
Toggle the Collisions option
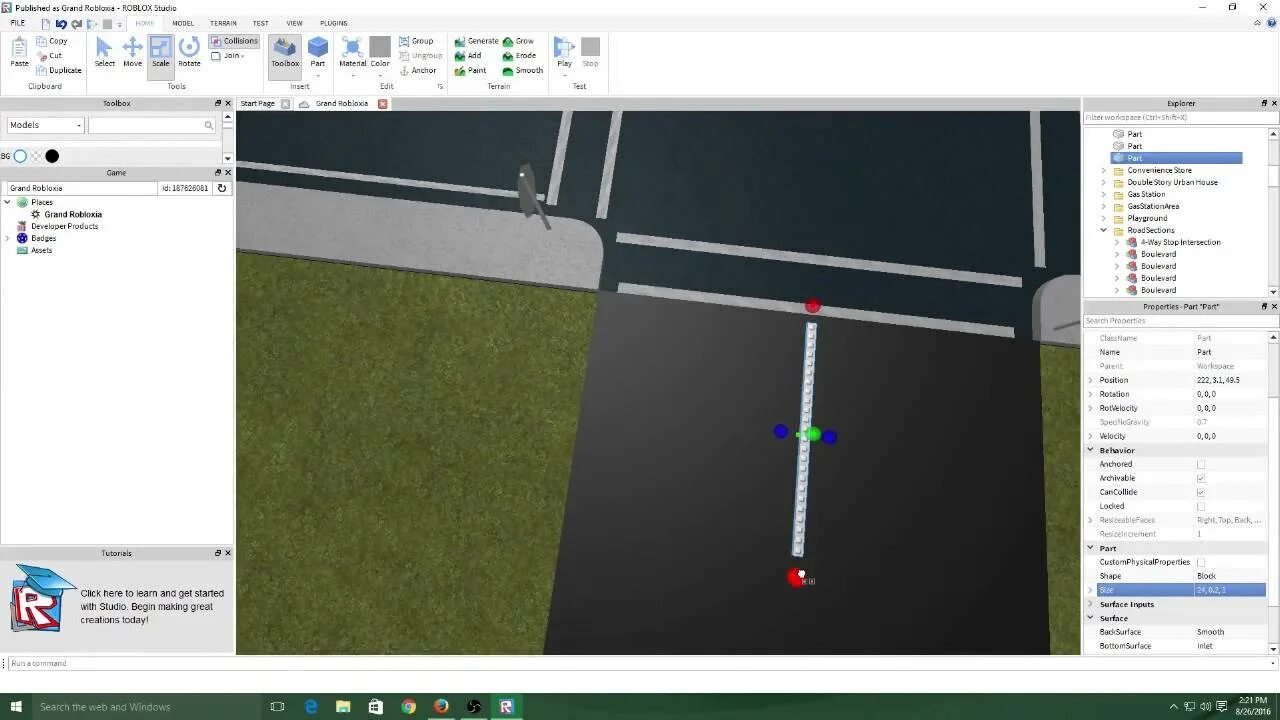(234, 41)
